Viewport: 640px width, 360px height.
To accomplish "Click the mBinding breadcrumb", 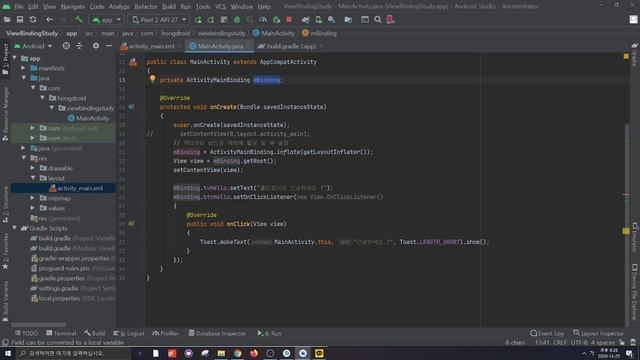I will coord(319,33).
